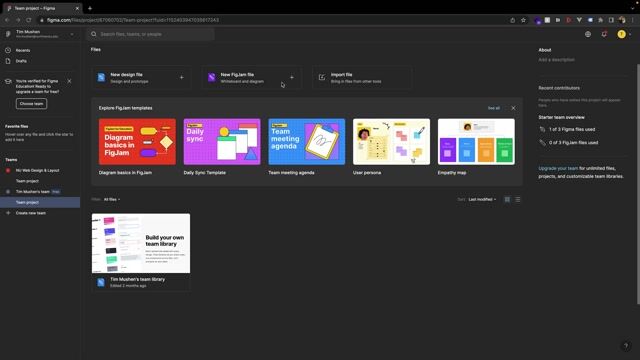Click the blue design file icon

pos(101,78)
